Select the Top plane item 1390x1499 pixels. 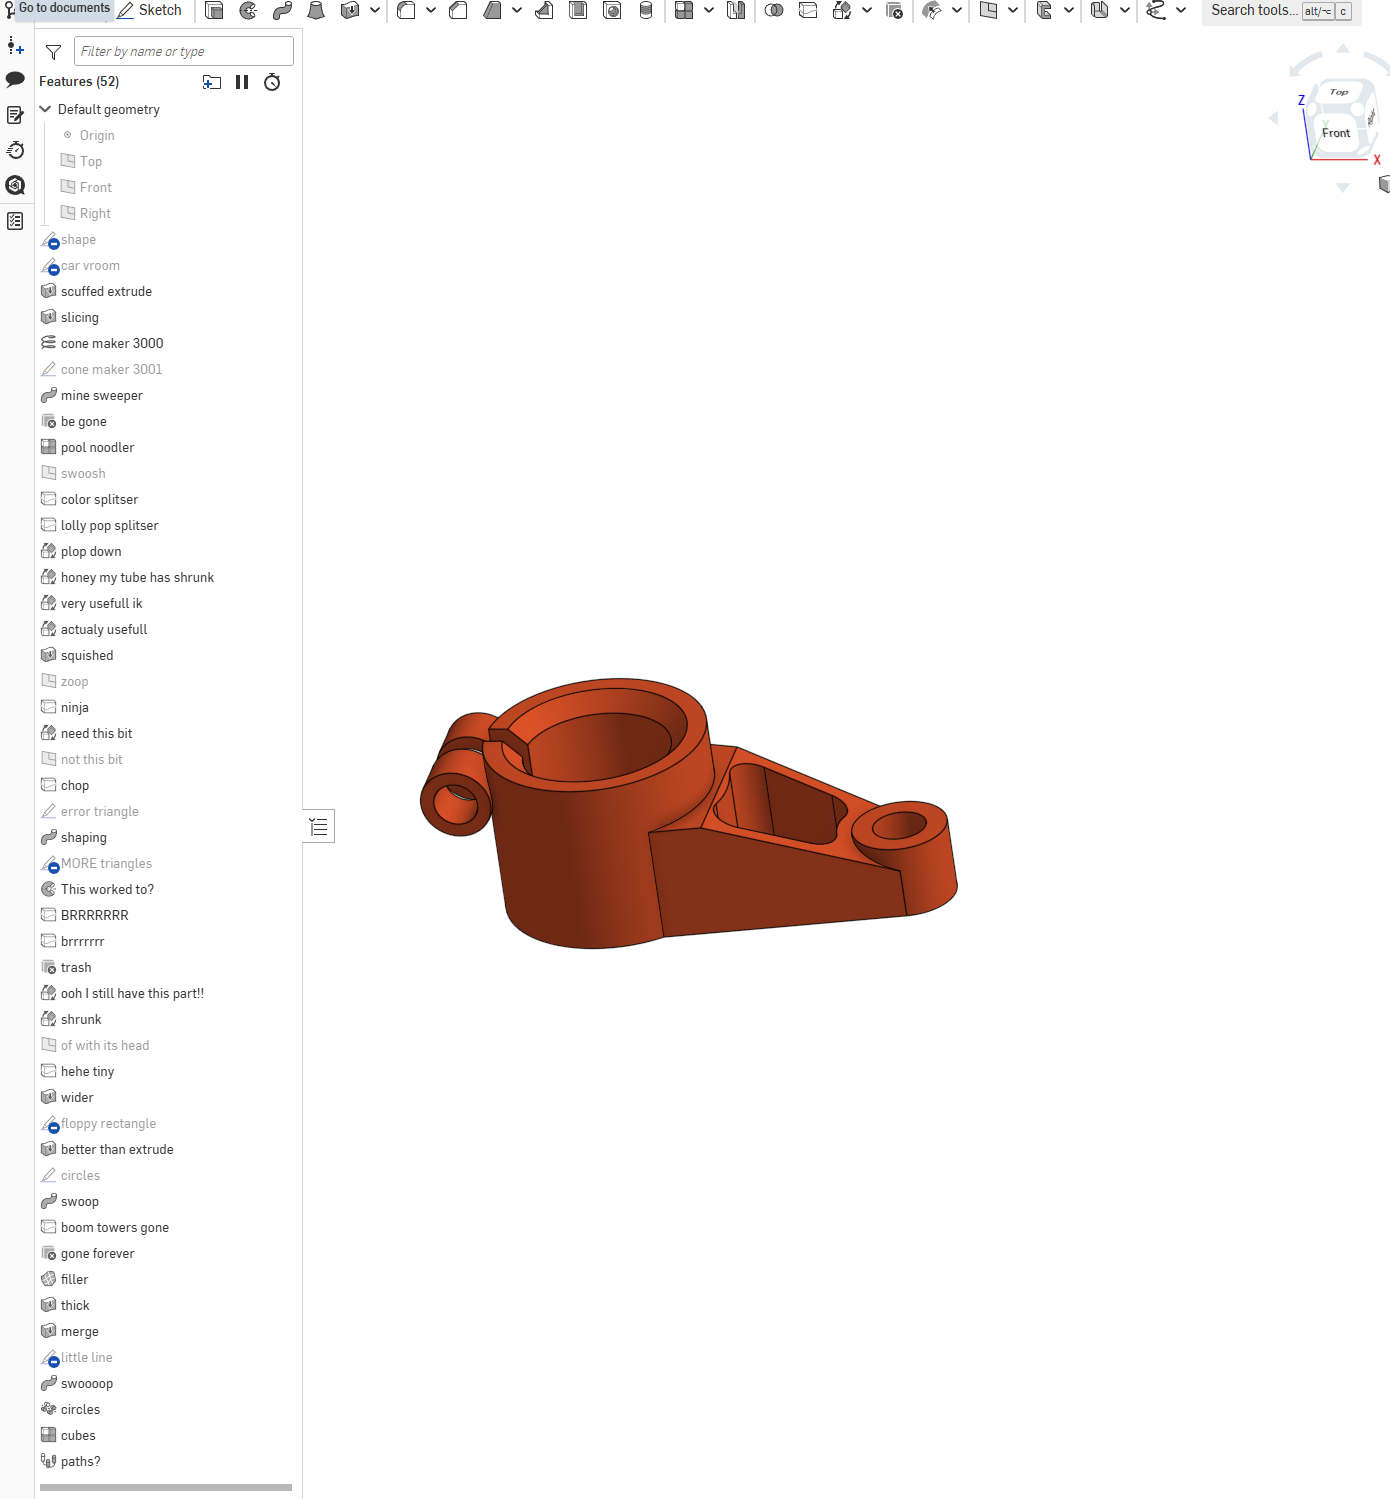[x=91, y=161]
